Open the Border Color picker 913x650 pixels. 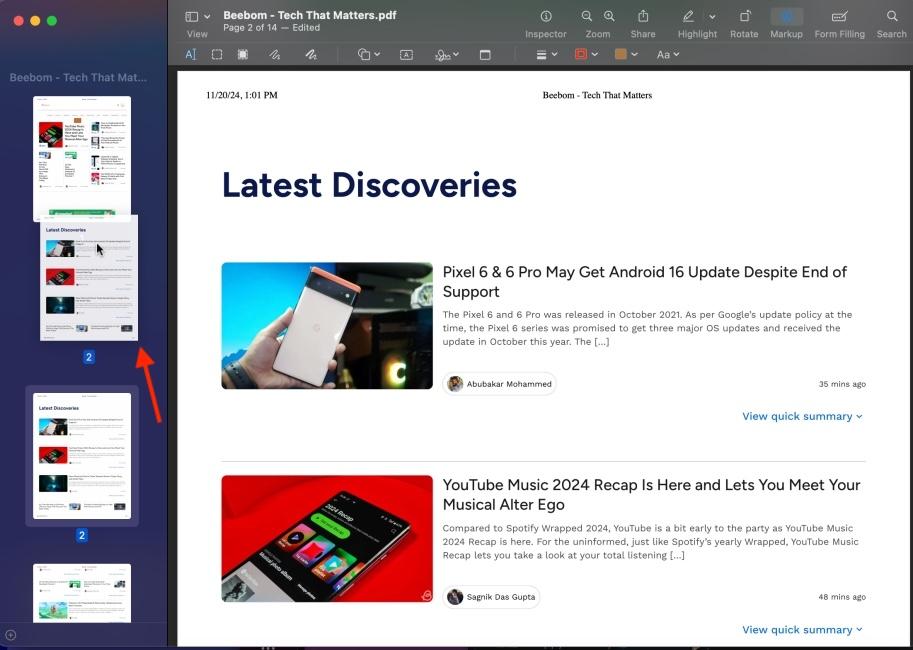(x=586, y=54)
